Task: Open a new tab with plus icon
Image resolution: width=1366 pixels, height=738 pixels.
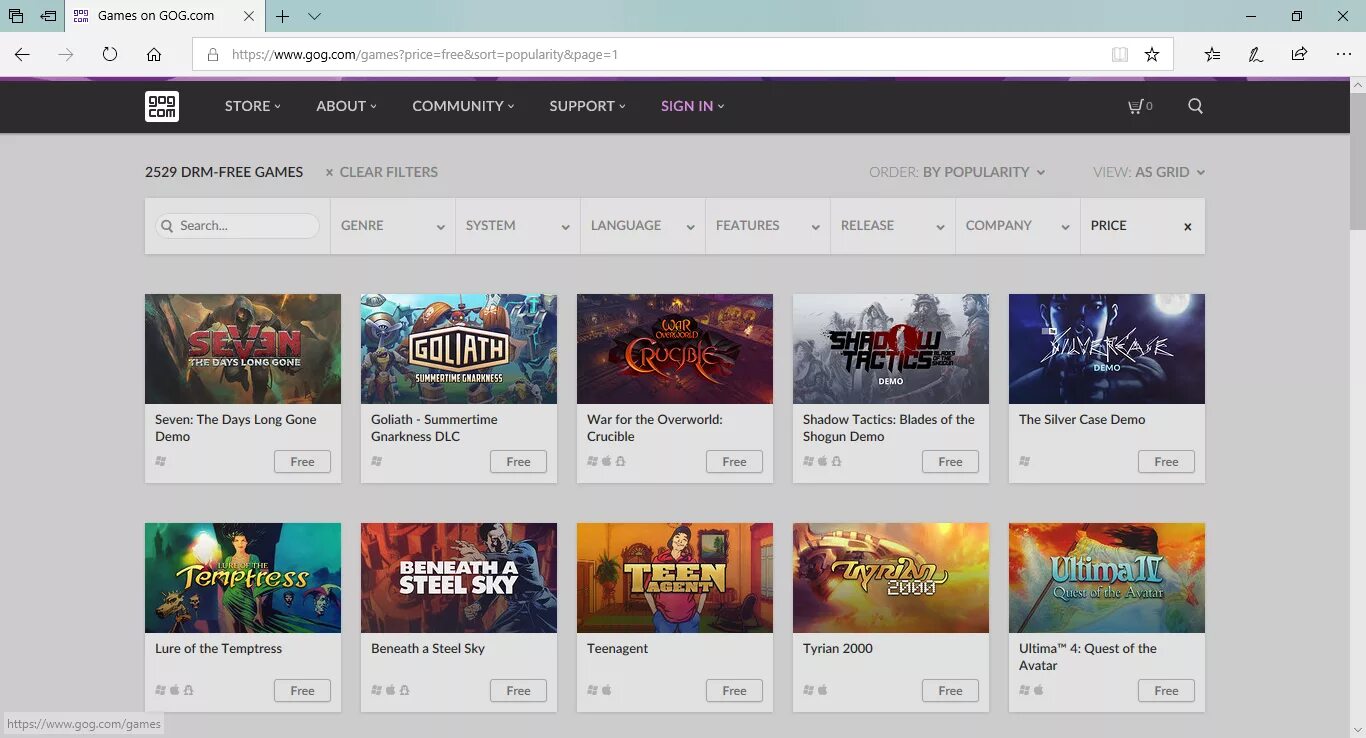Action: [283, 16]
